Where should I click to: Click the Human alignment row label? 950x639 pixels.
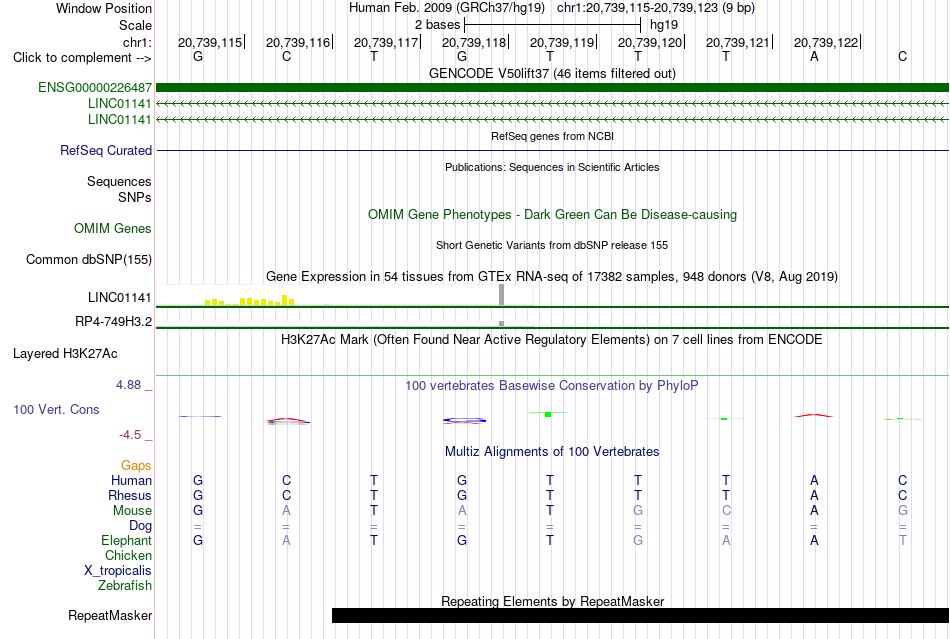point(131,480)
